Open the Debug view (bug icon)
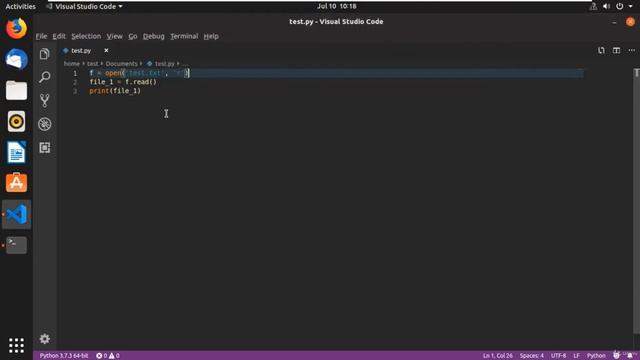 click(44, 124)
